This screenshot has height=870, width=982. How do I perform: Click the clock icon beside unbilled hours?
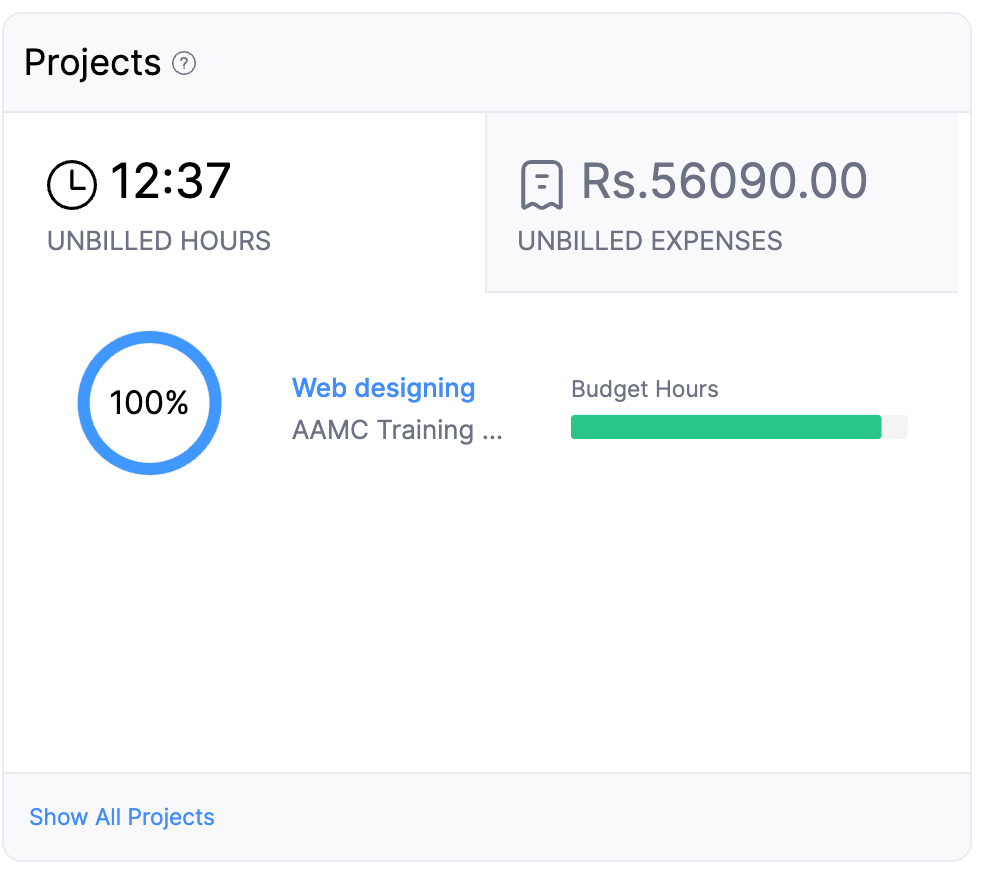tap(71, 184)
